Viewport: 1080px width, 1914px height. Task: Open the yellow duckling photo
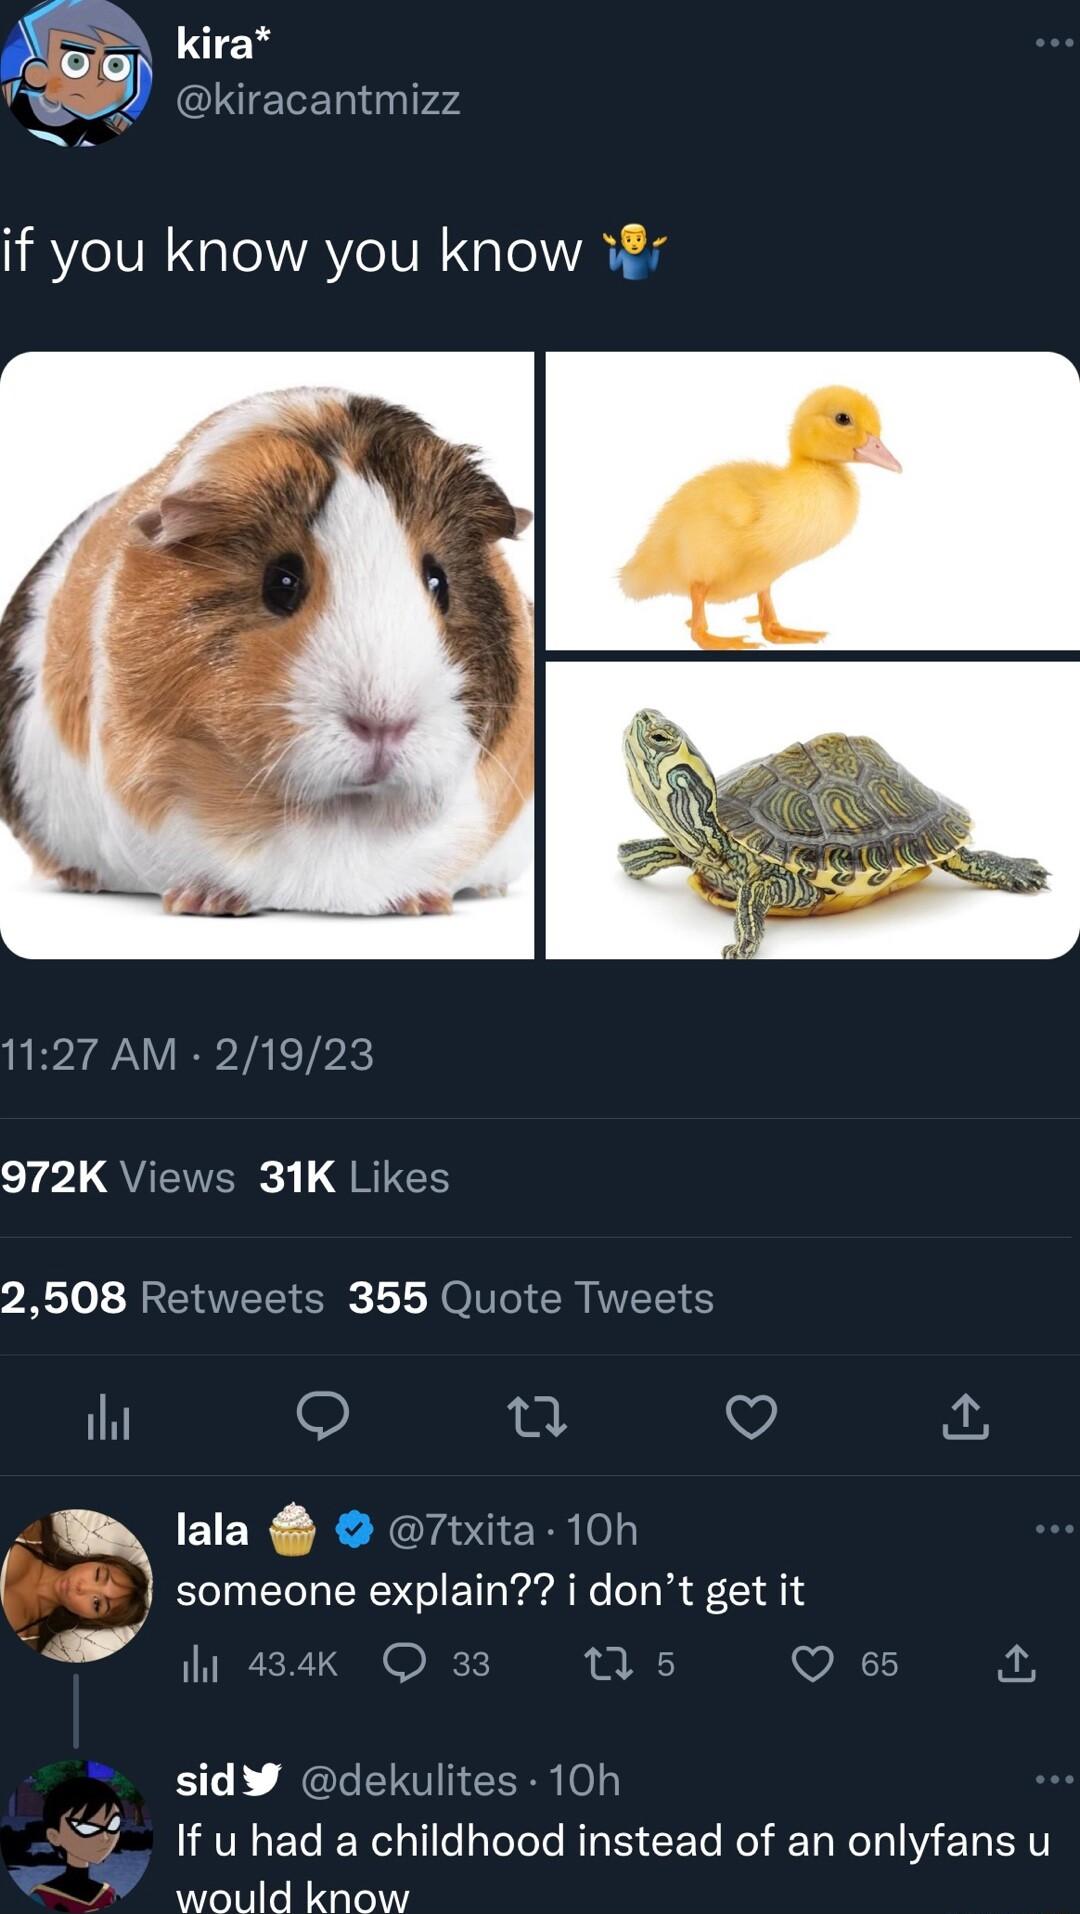click(x=812, y=501)
